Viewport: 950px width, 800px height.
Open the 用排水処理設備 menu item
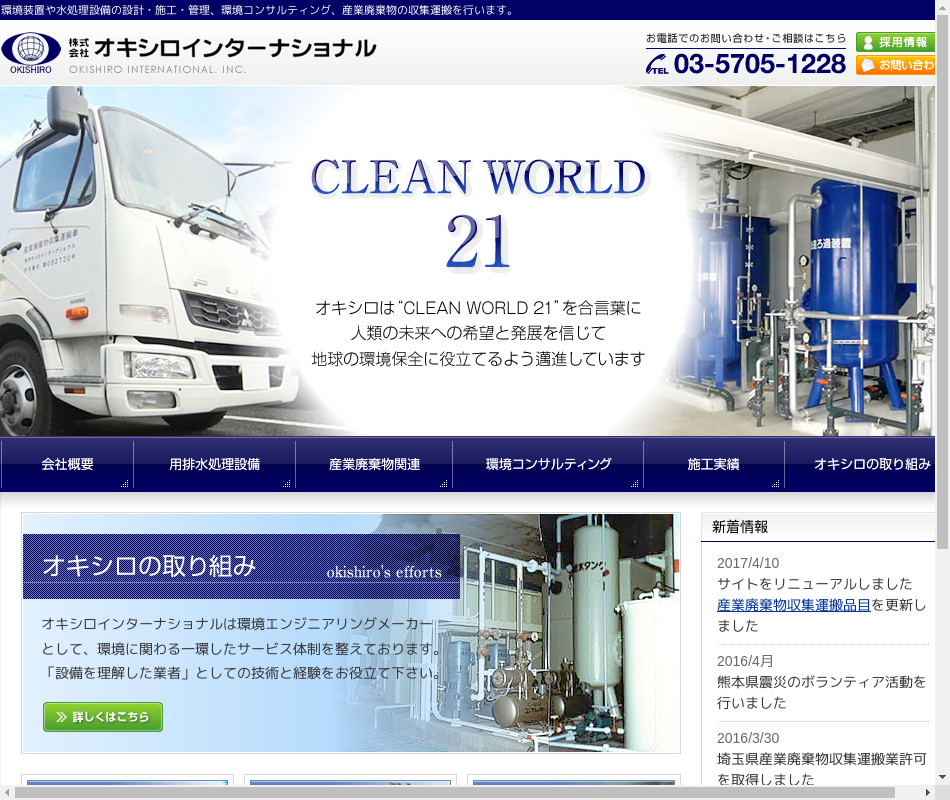pyautogui.click(x=214, y=464)
